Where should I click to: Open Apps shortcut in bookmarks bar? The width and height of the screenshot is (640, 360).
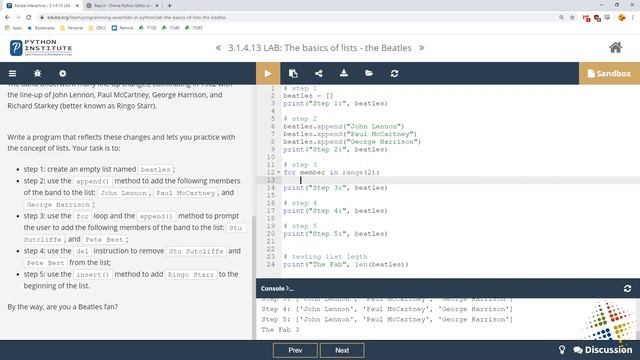point(13,28)
